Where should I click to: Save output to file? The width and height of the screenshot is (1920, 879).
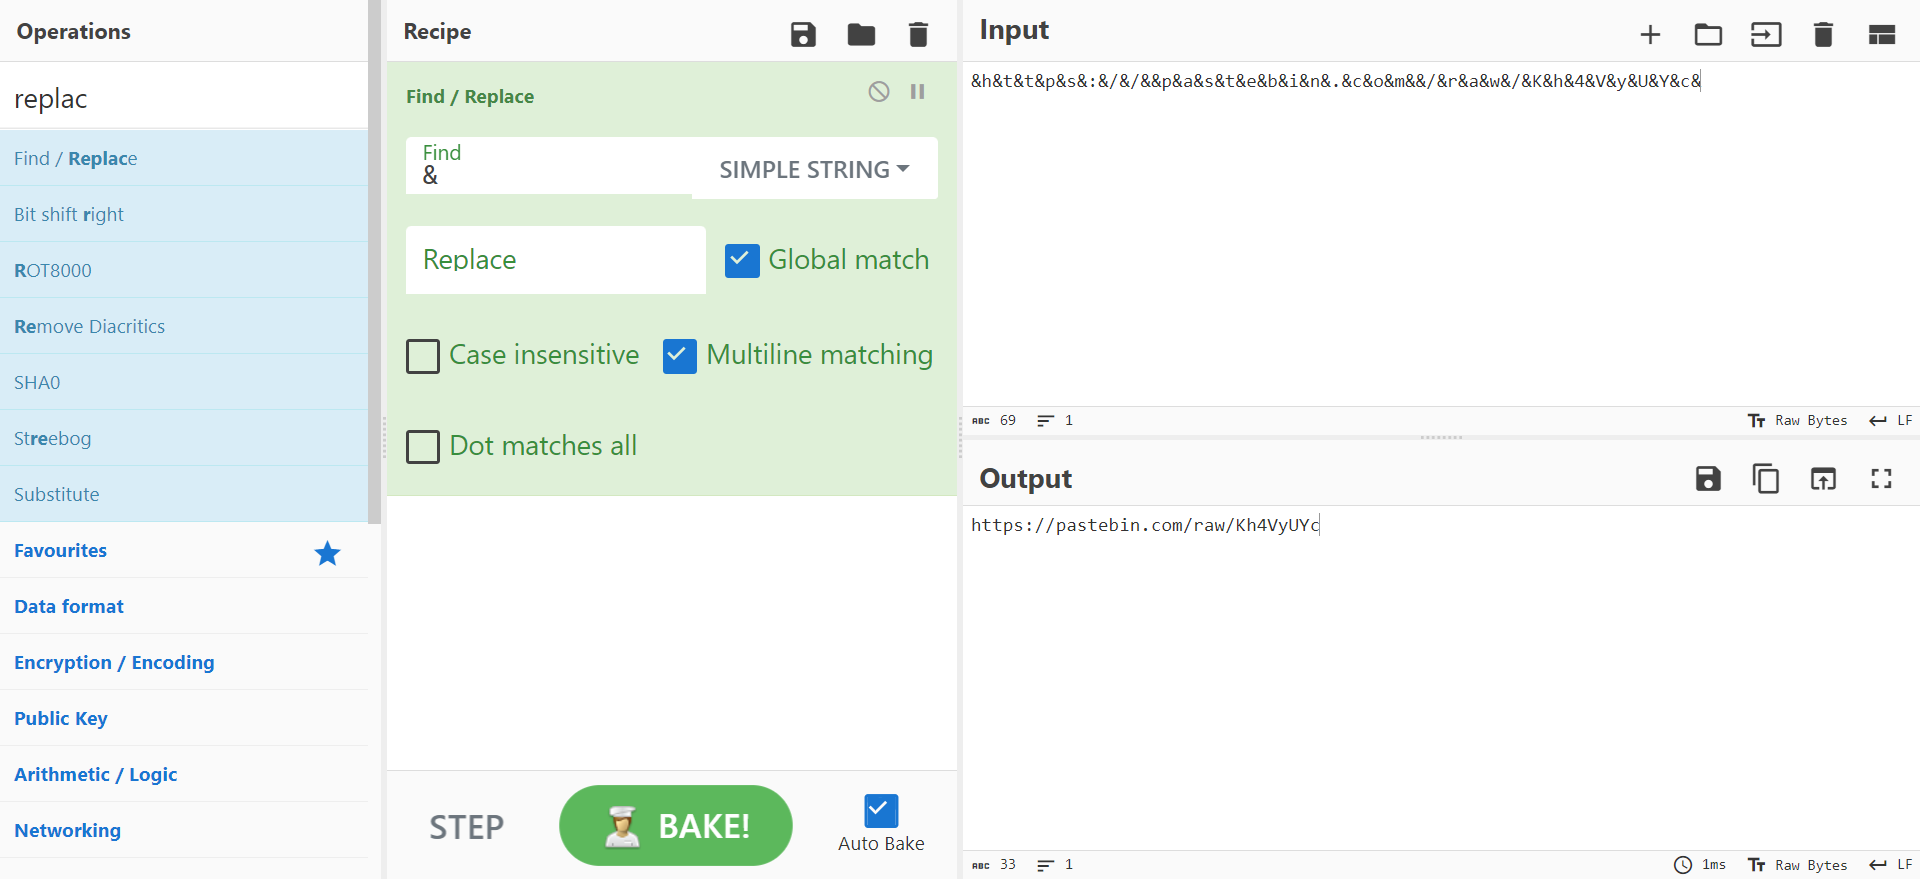point(1708,479)
